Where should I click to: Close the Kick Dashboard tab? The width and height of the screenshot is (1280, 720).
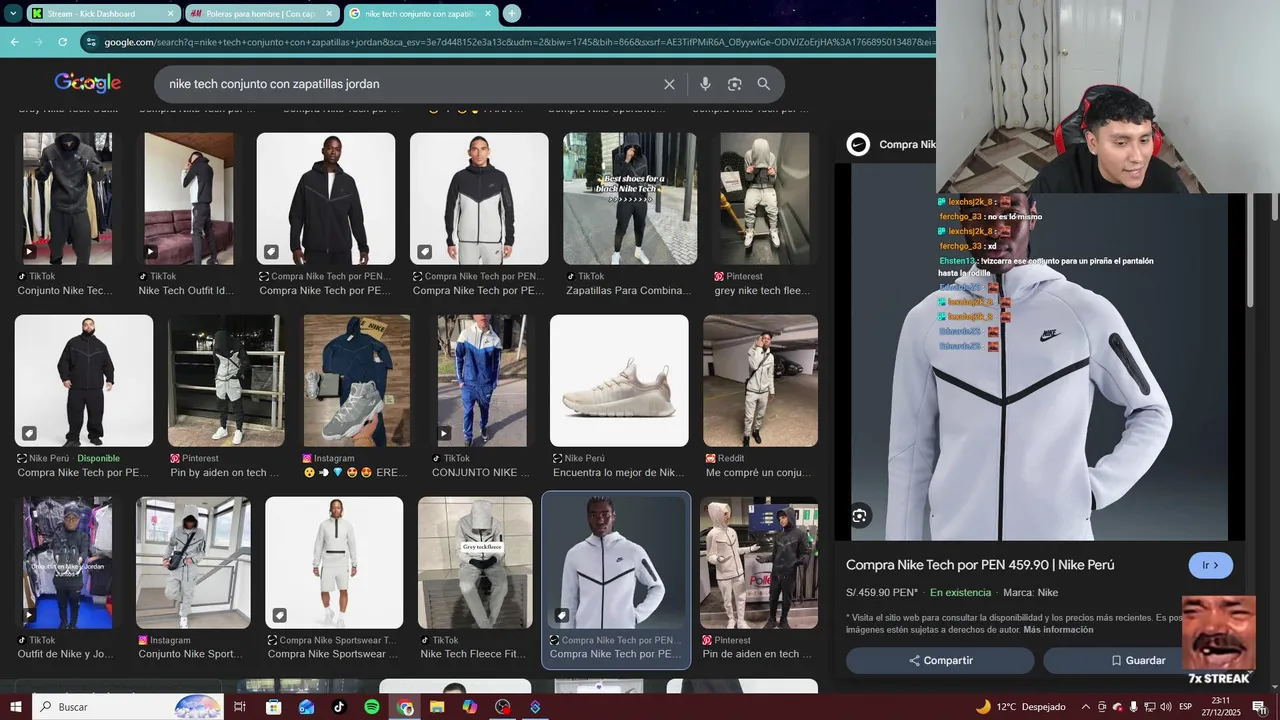(x=170, y=14)
